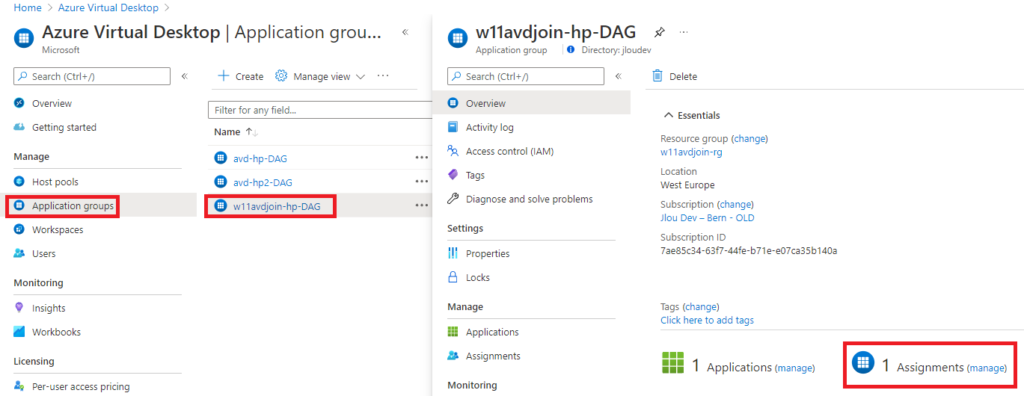Viewport: 1024px width, 396px height.
Task: Collapse the Essentials section
Action: point(692,116)
